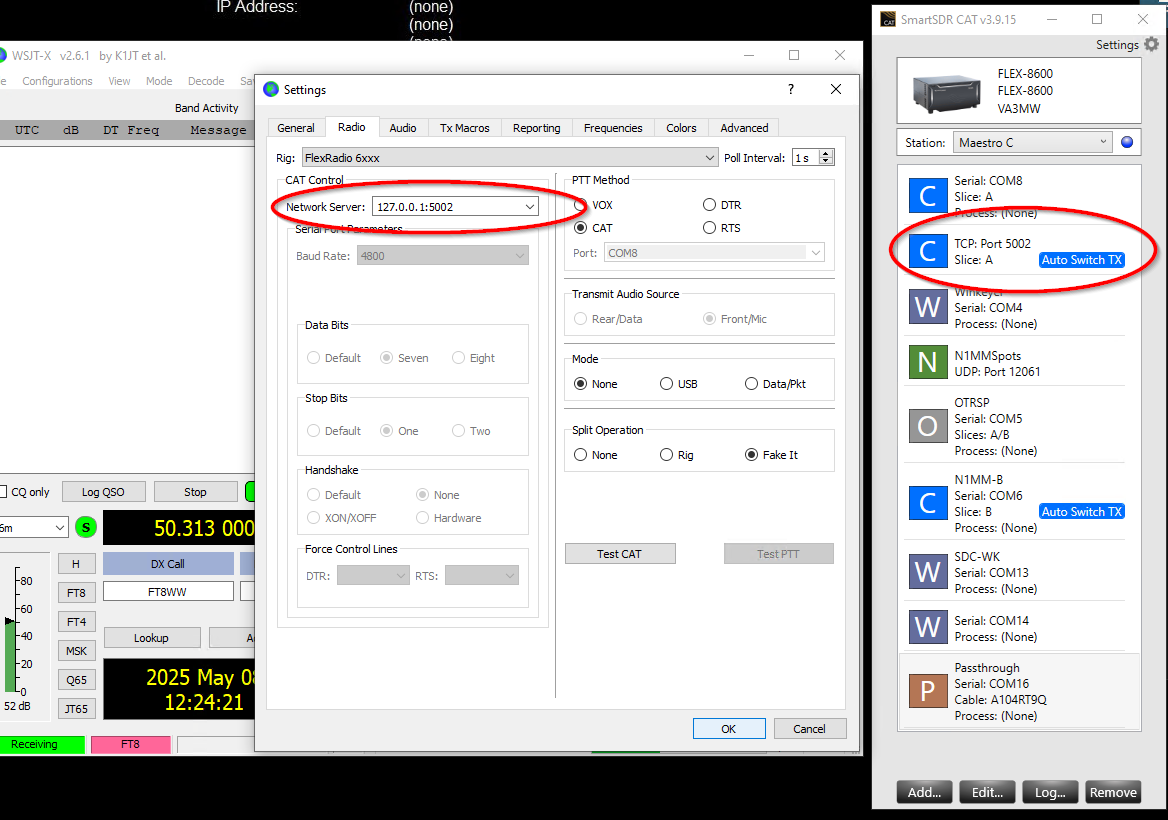This screenshot has width=1168, height=820.
Task: Open the Network Server dropdown
Action: click(x=455, y=206)
